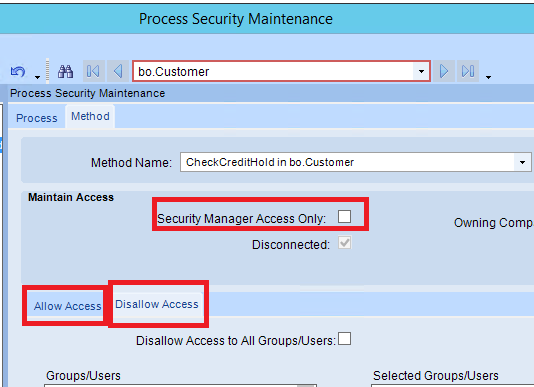Click inside the bo.Customer text field
Screen dimensions: 534x387
pos(274,72)
